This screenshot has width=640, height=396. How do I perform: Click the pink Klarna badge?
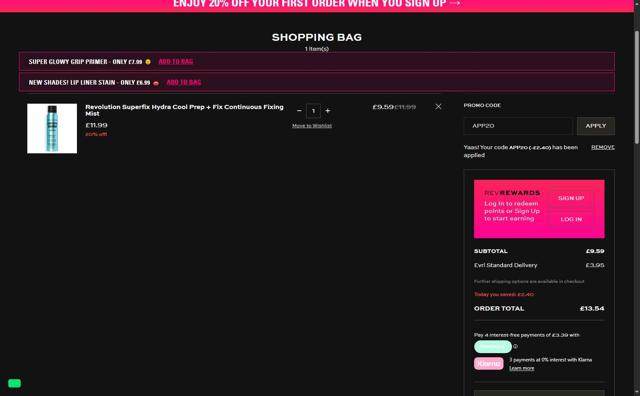click(489, 363)
